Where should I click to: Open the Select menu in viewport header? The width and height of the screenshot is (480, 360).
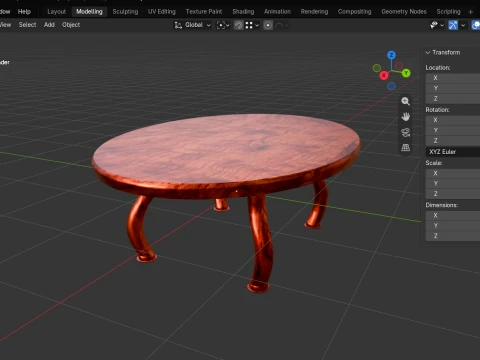(27, 25)
